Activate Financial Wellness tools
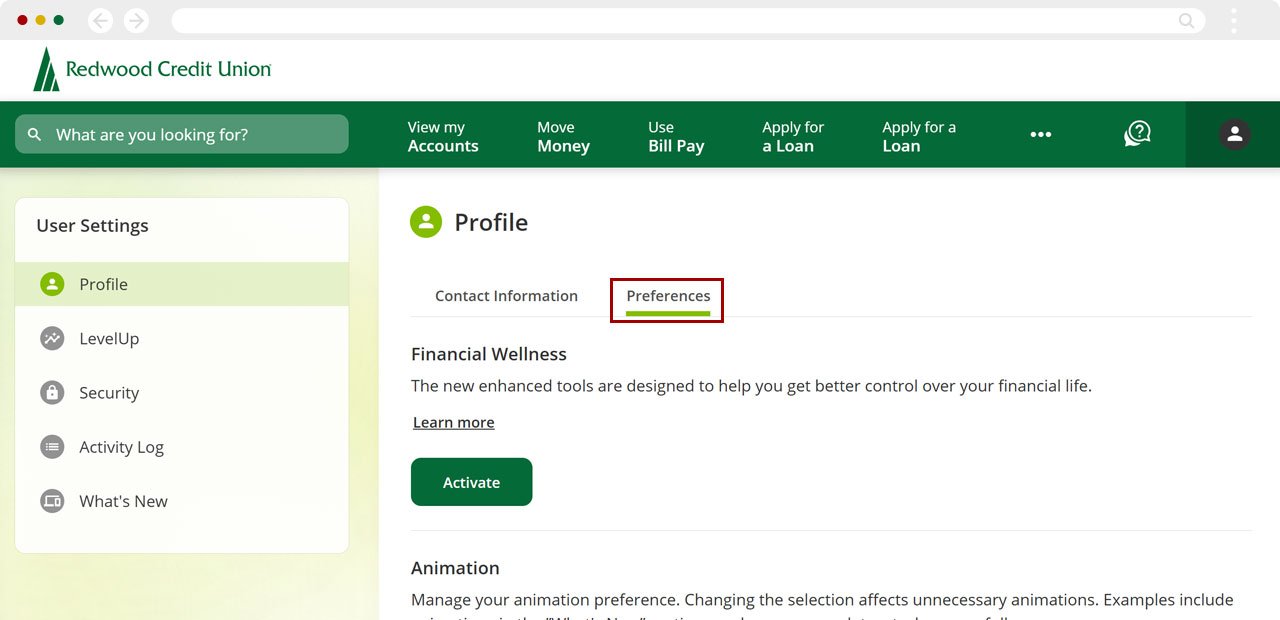The height and width of the screenshot is (620, 1280). (x=471, y=481)
